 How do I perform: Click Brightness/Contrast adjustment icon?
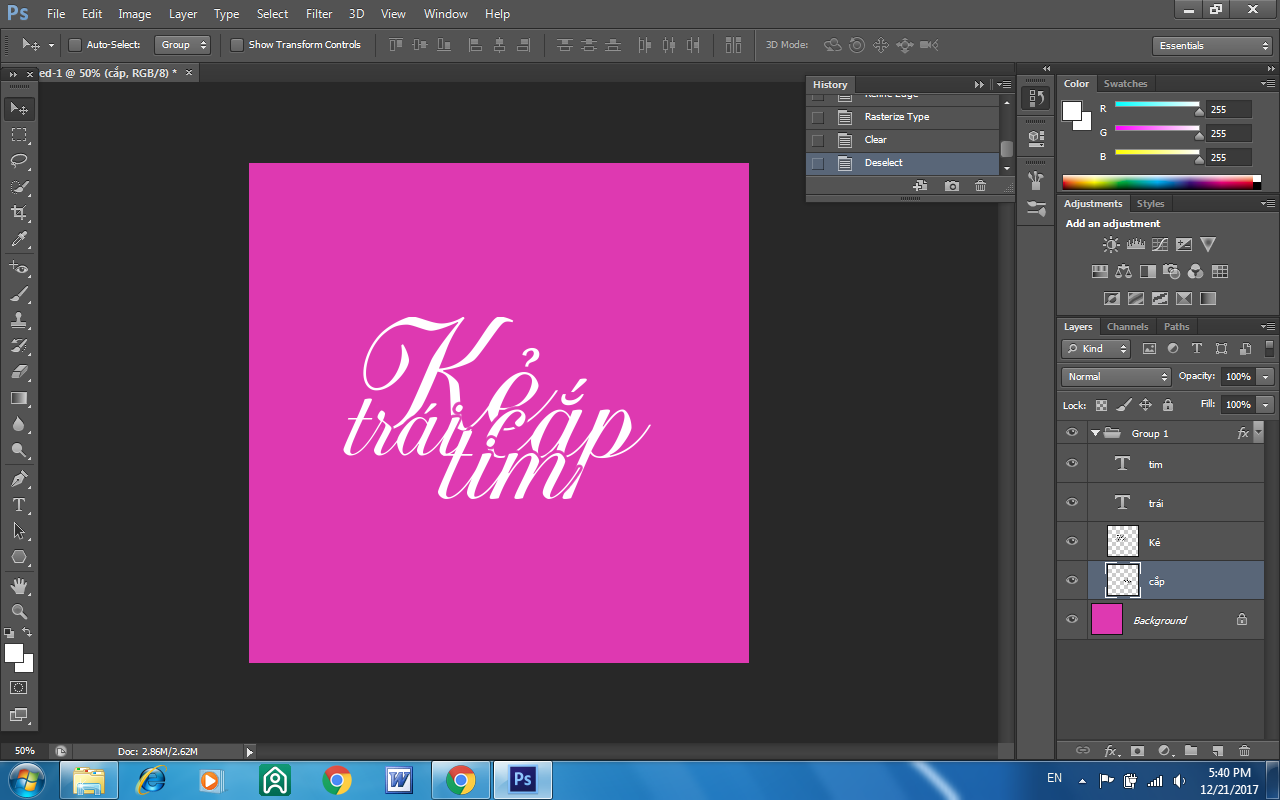coord(1111,244)
